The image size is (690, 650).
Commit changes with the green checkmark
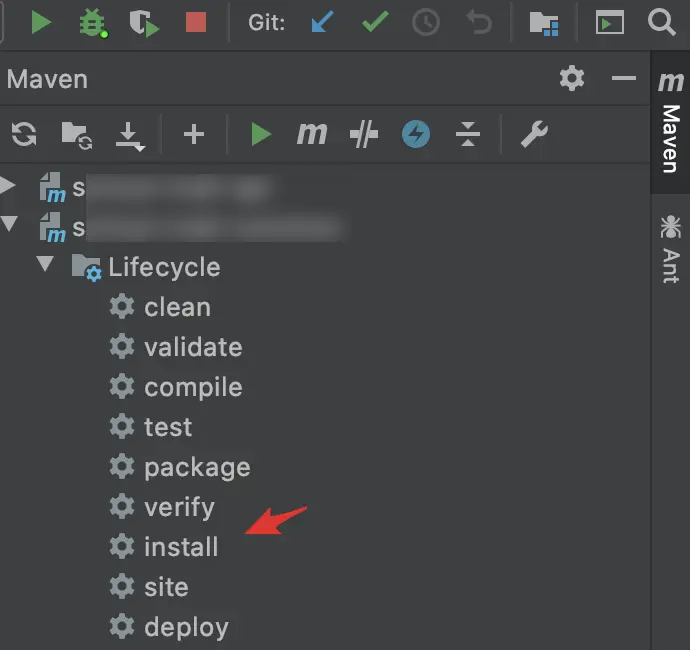tap(375, 21)
